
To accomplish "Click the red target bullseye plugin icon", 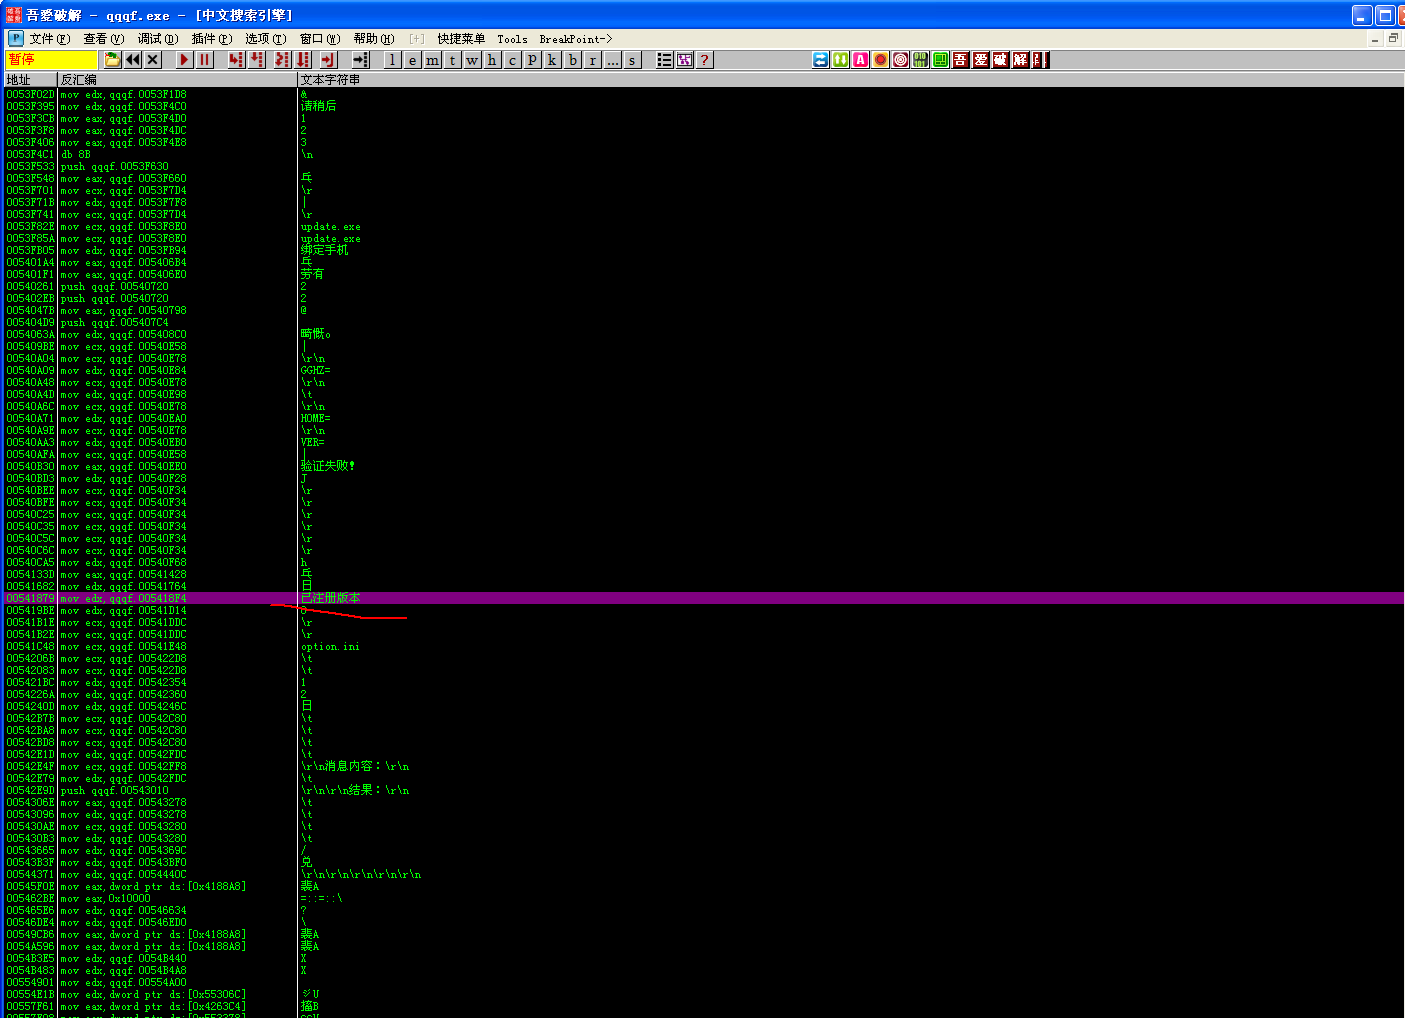I will click(x=901, y=60).
